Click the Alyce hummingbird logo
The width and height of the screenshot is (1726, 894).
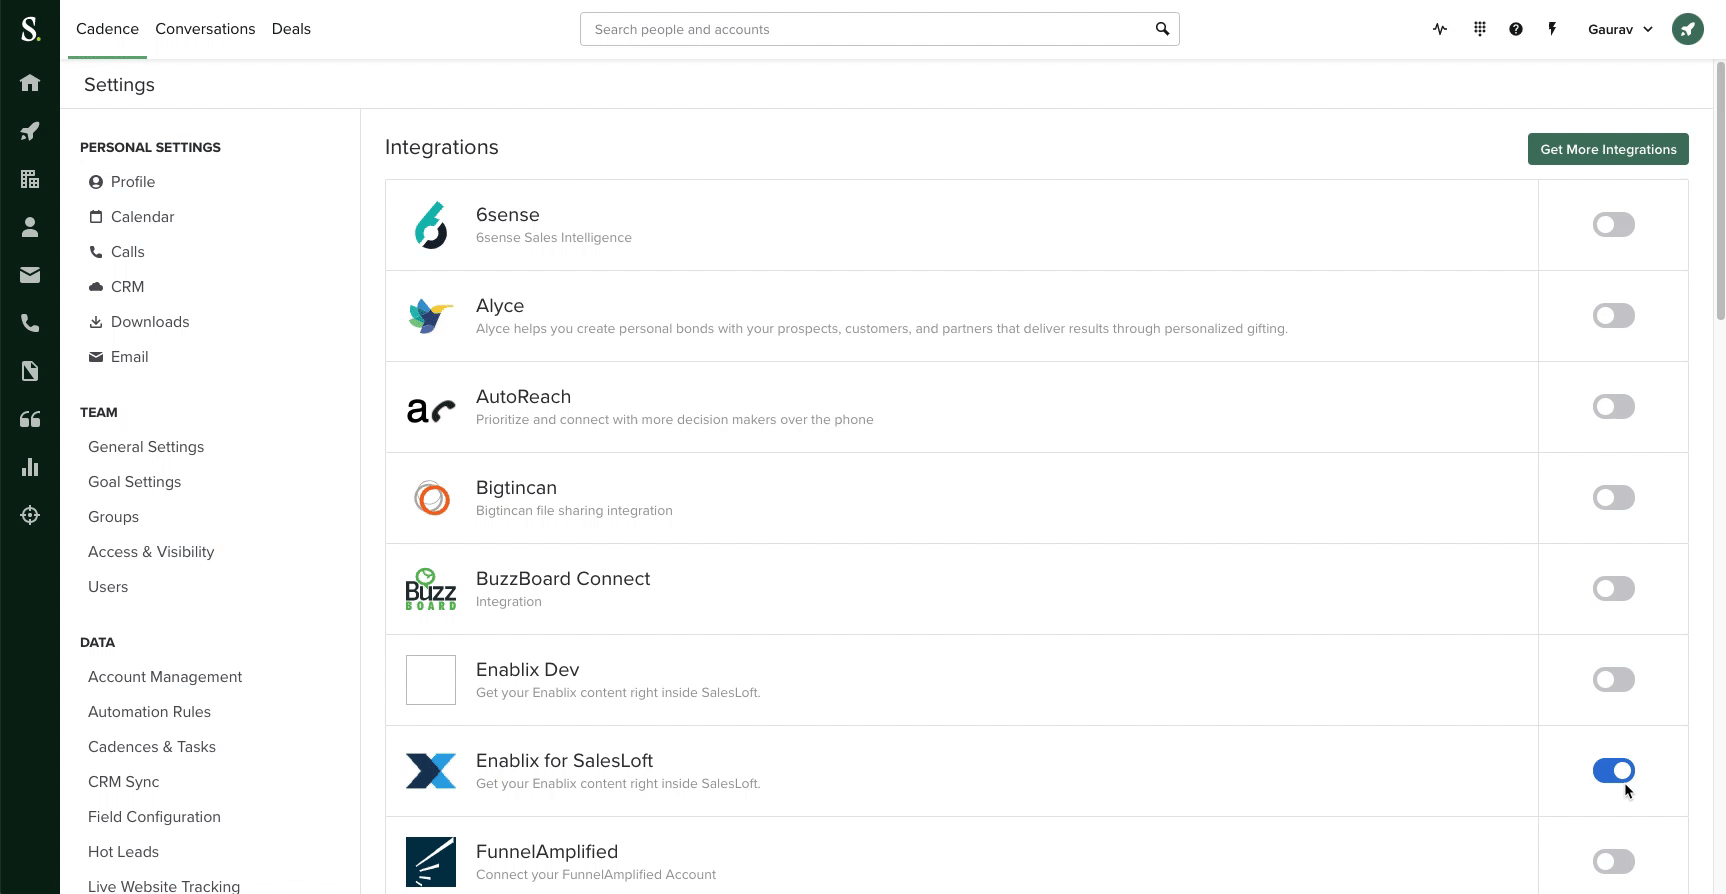pyautogui.click(x=431, y=316)
